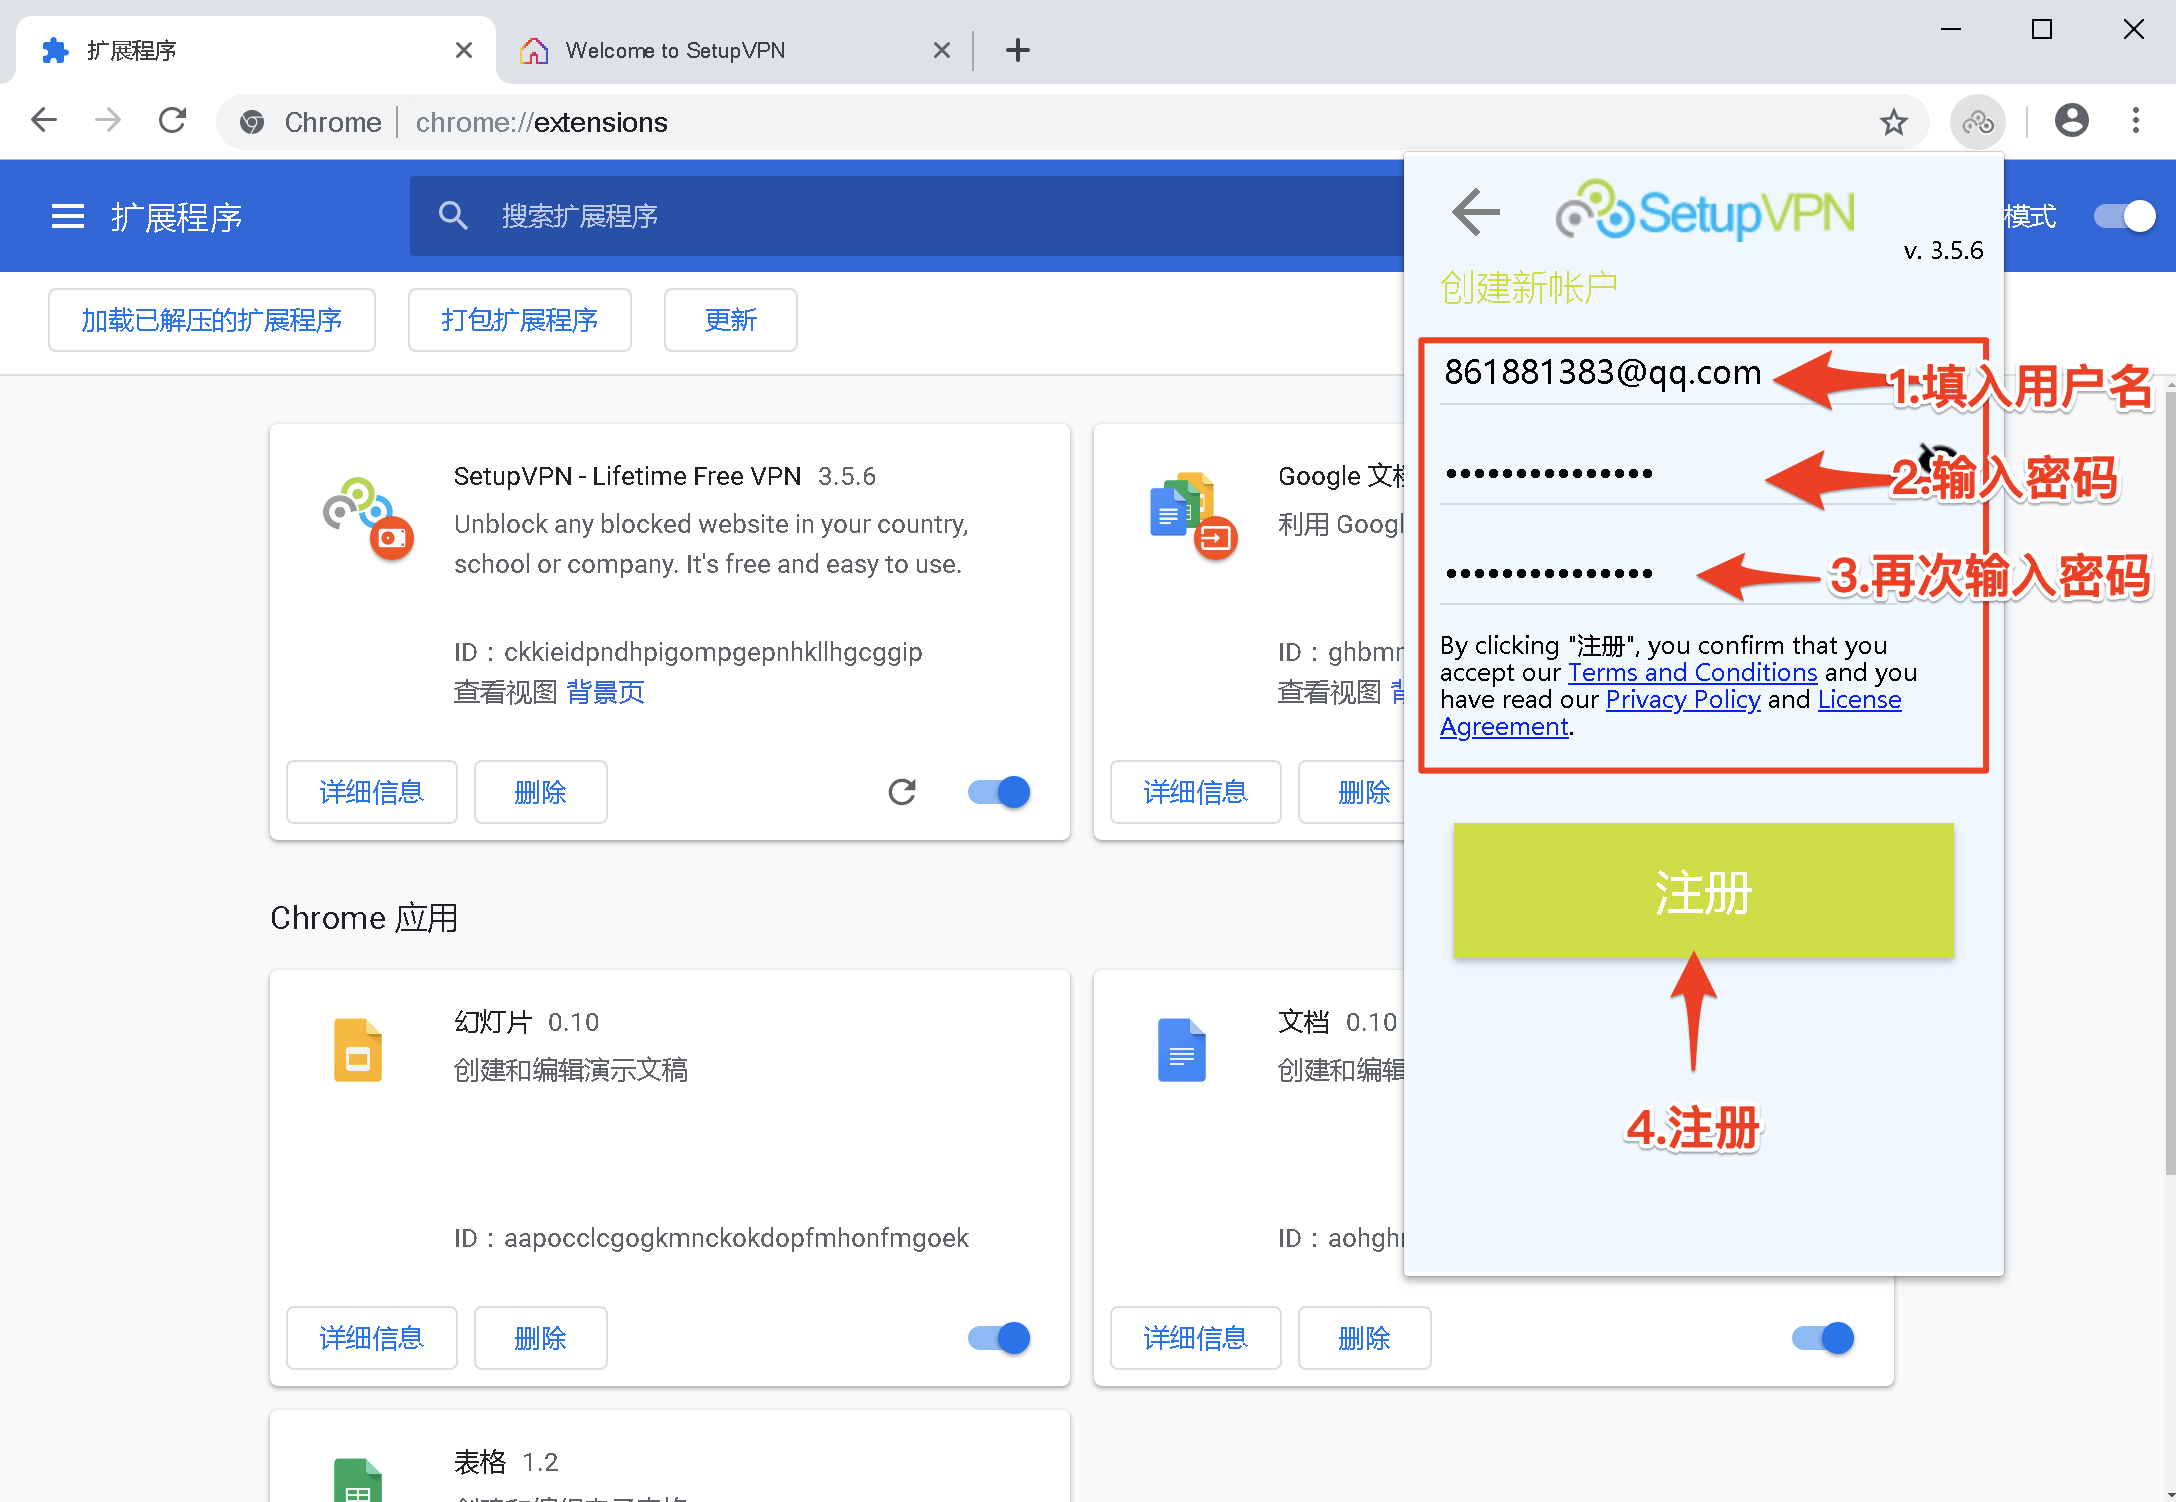Viewport: 2176px width, 1502px height.
Task: Open the Chrome three-dot menu
Action: click(x=2135, y=122)
